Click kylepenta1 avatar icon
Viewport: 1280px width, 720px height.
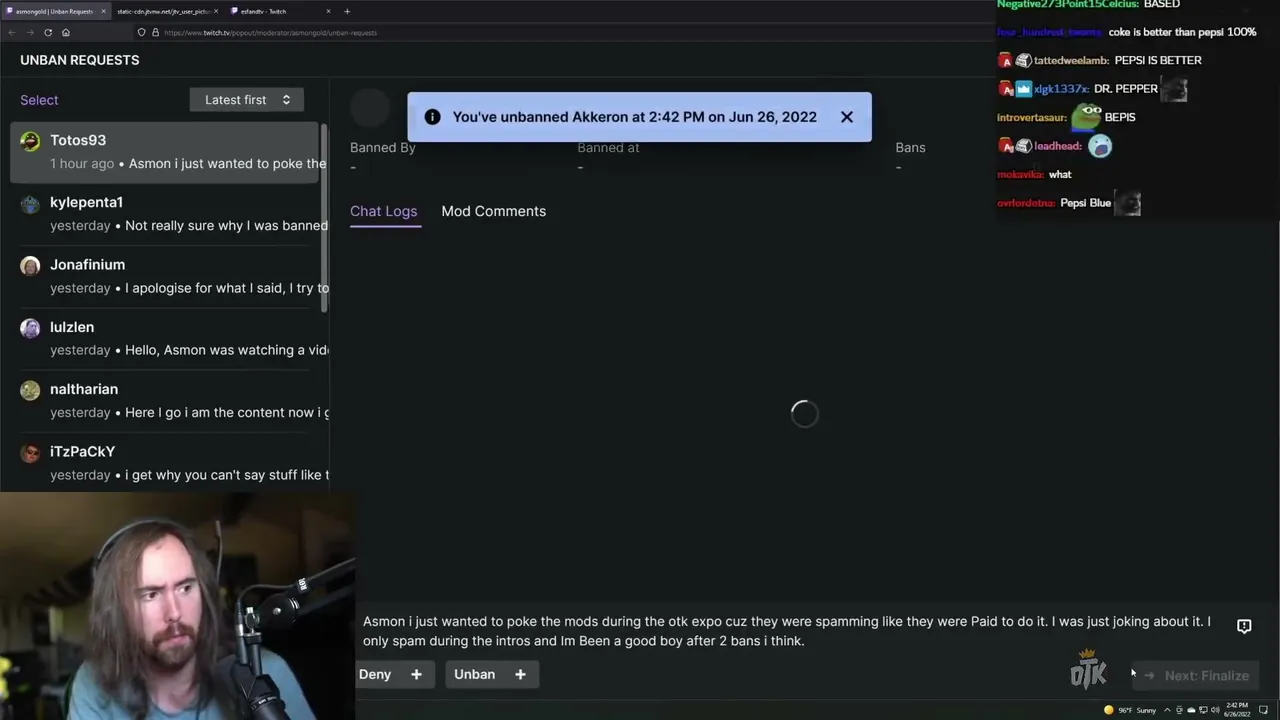[30, 203]
